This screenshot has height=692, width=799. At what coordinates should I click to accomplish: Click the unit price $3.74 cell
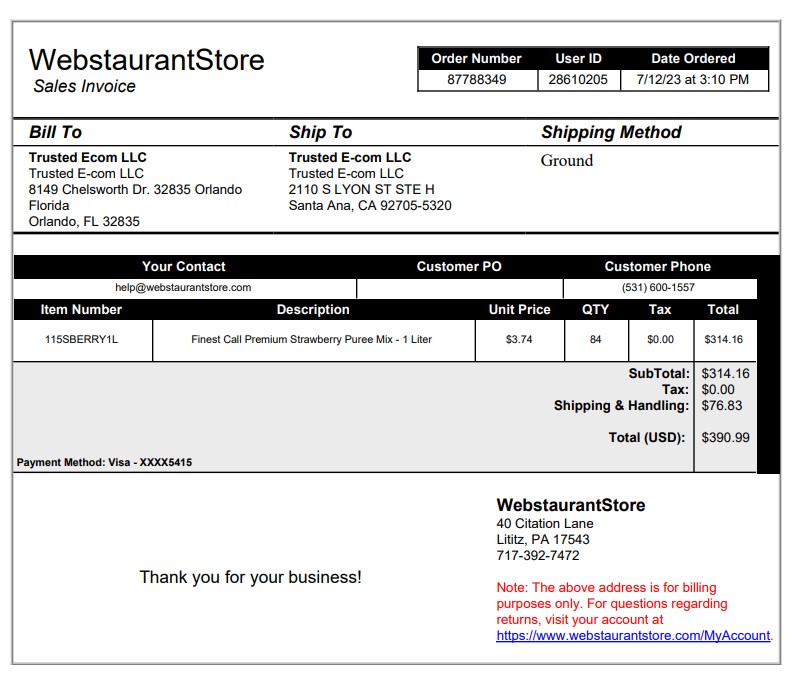(x=519, y=339)
